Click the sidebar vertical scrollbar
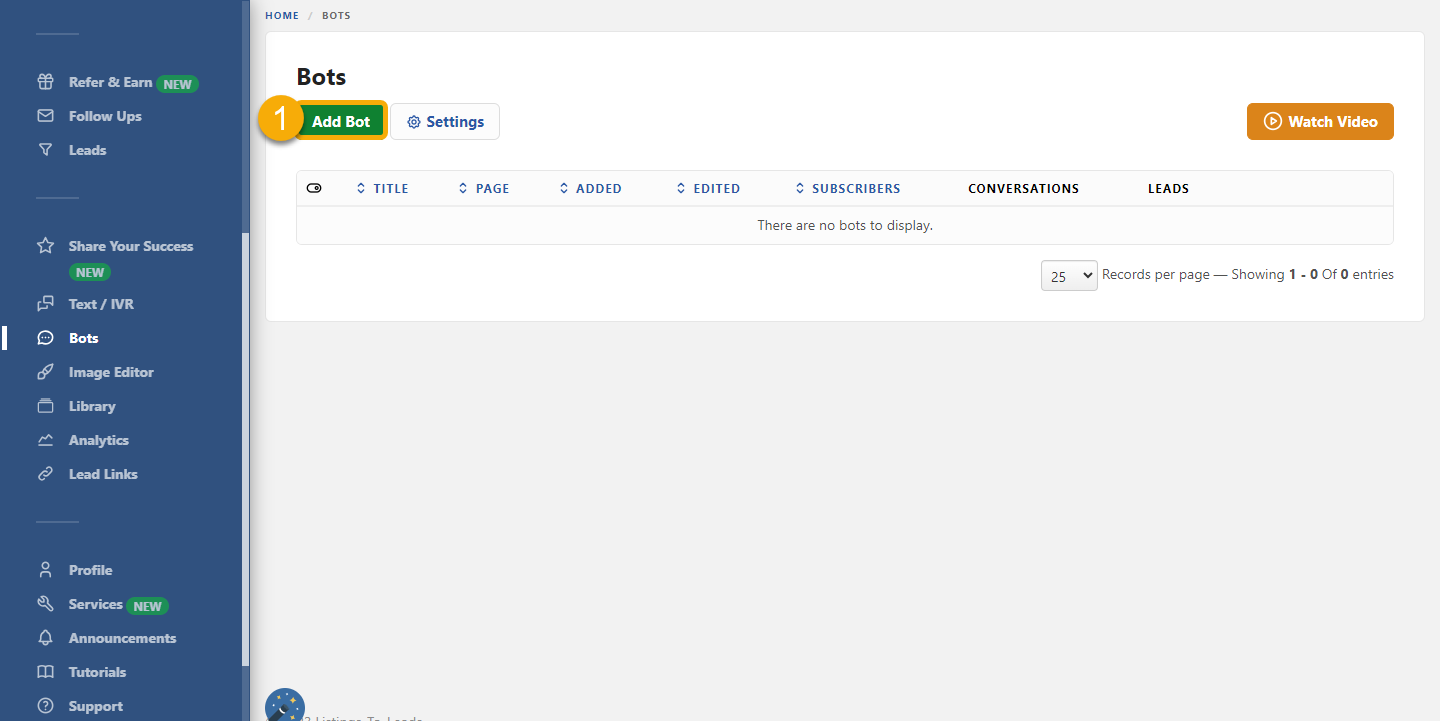 246,450
